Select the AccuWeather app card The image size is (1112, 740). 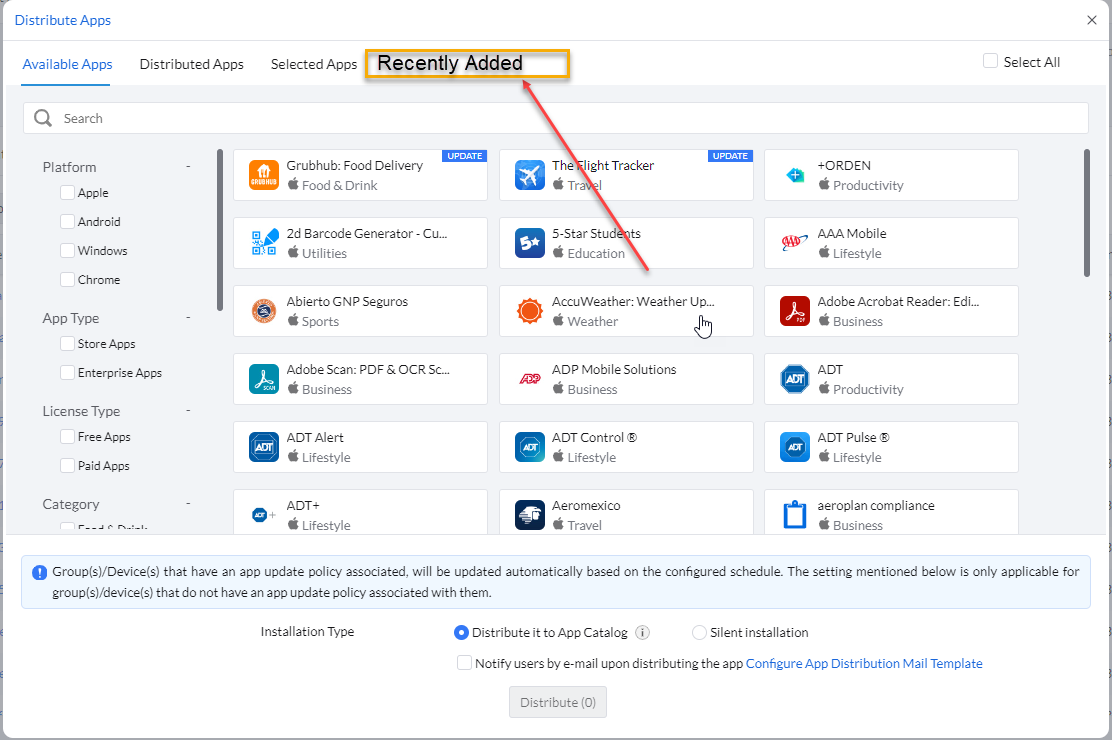(x=626, y=311)
